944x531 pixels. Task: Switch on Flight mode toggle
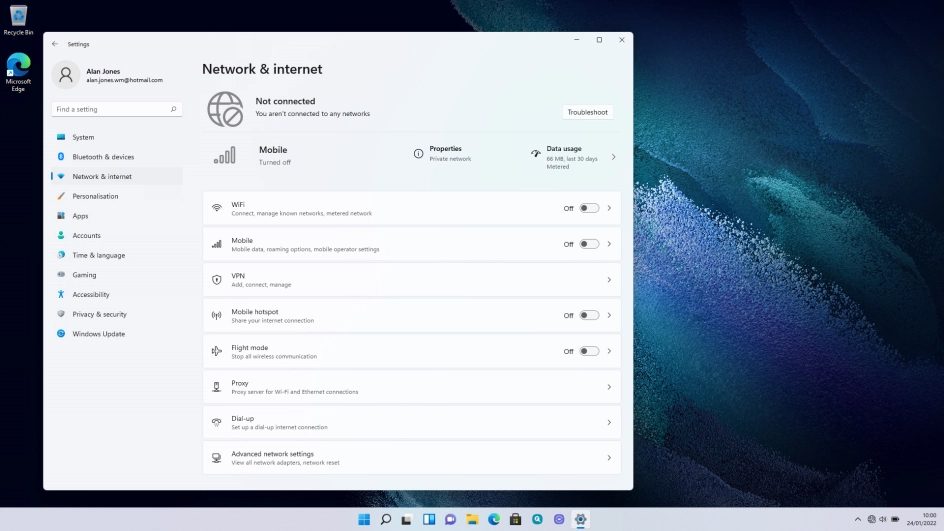[x=589, y=351]
